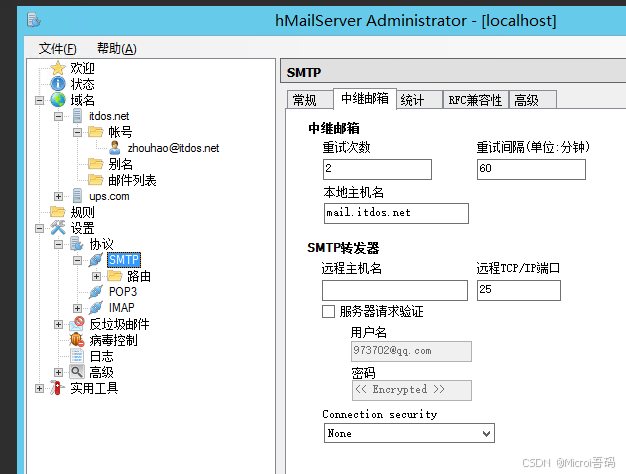The width and height of the screenshot is (626, 474).
Task: Click the folder icon next to 帐号
Action: (96, 131)
